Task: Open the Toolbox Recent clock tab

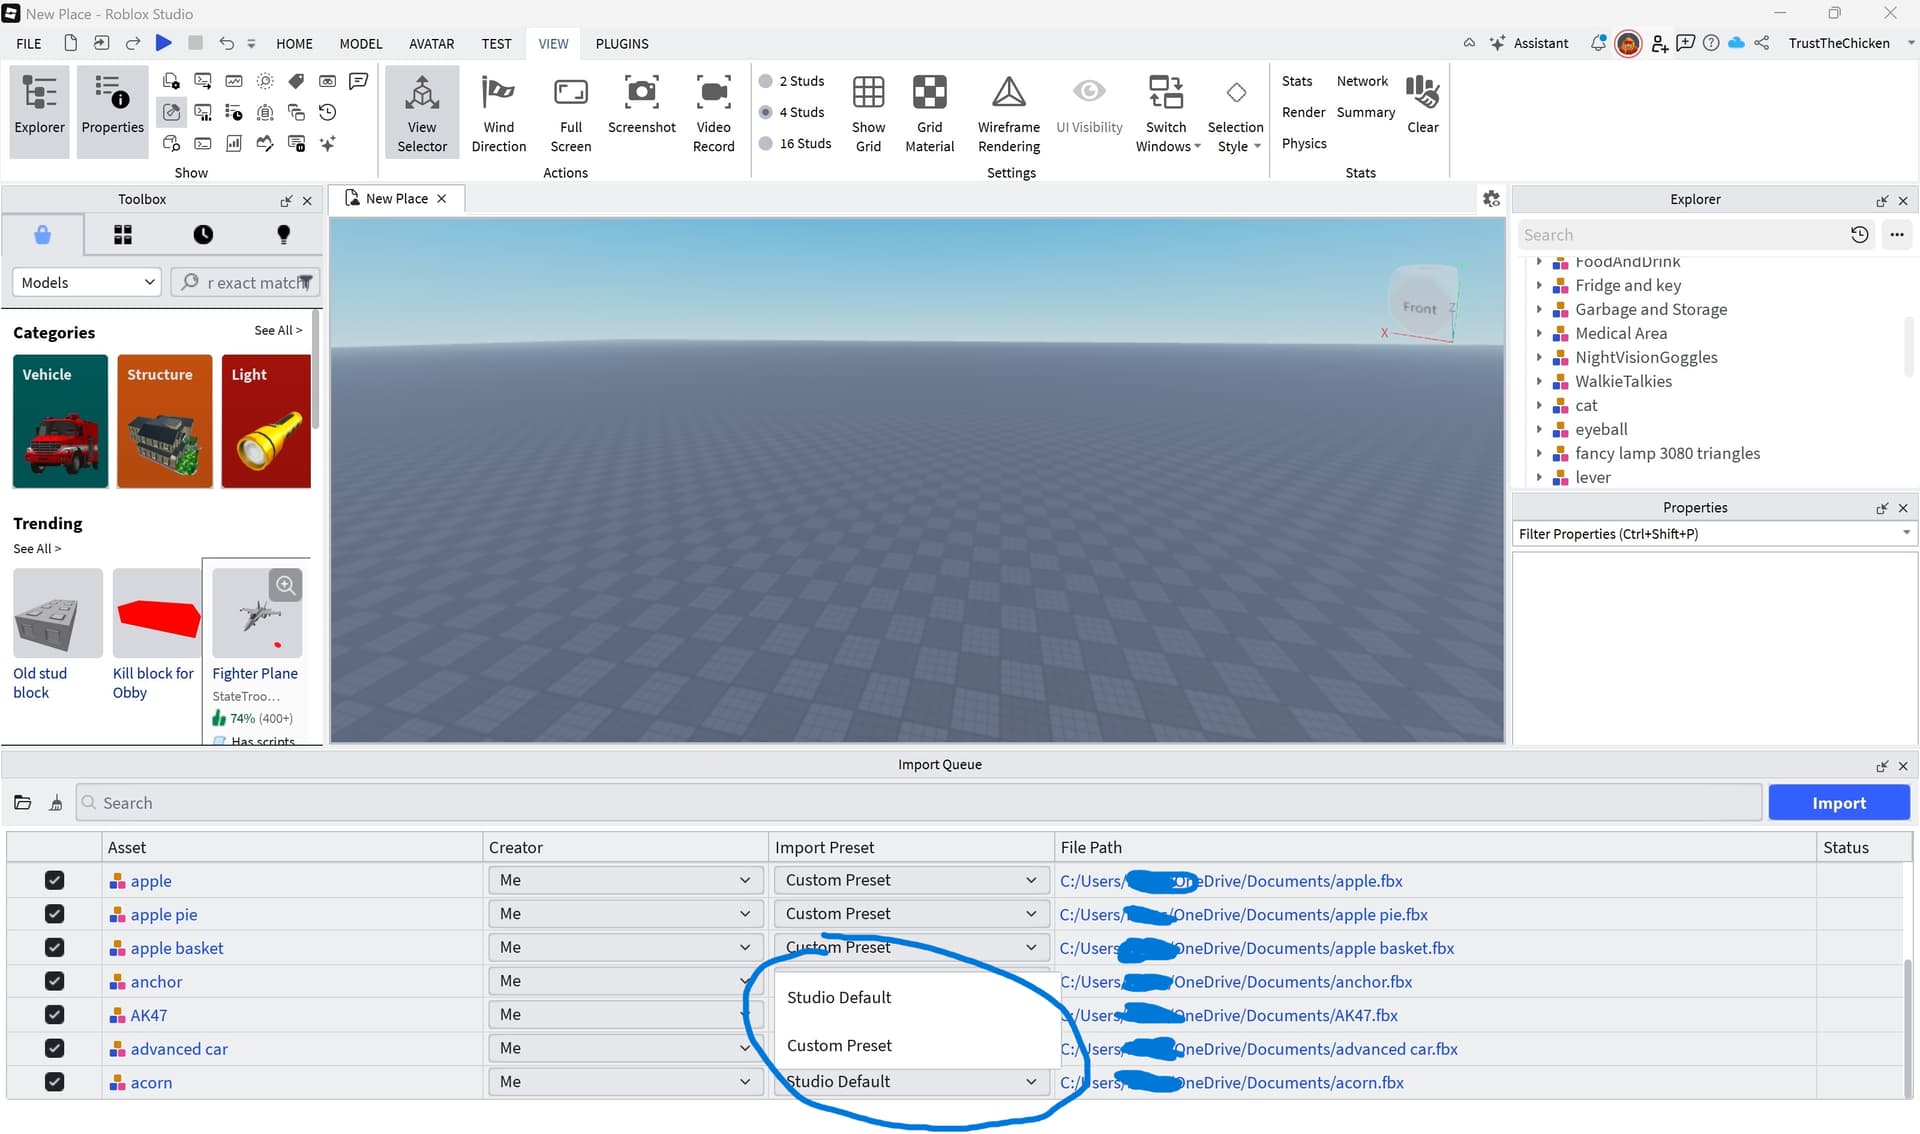Action: pos(203,235)
